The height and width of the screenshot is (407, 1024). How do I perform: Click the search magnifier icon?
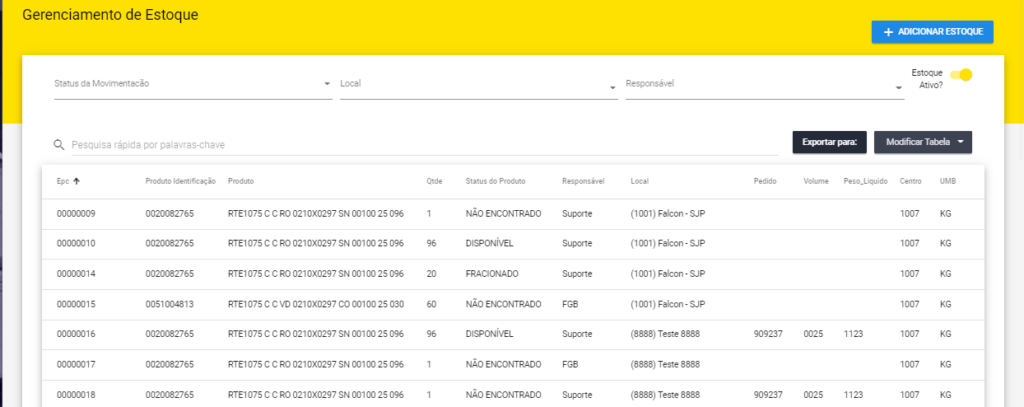(60, 145)
